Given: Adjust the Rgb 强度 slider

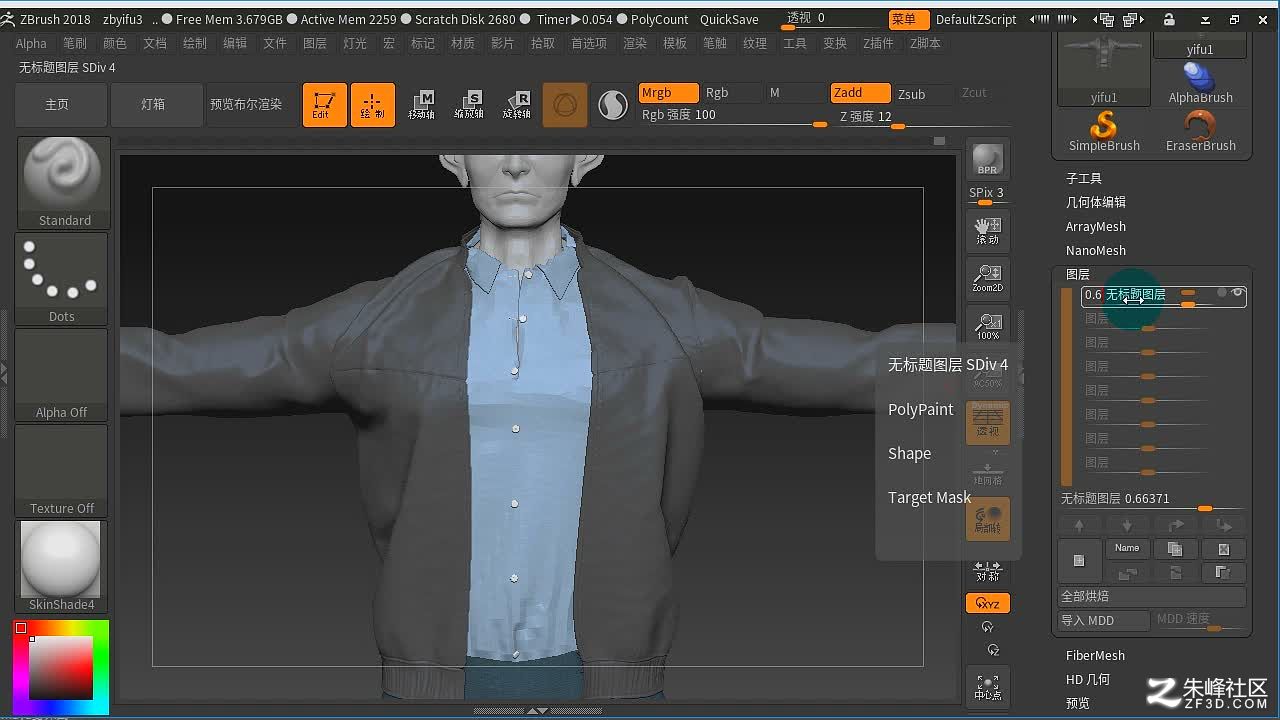Looking at the screenshot, I should (x=734, y=116).
